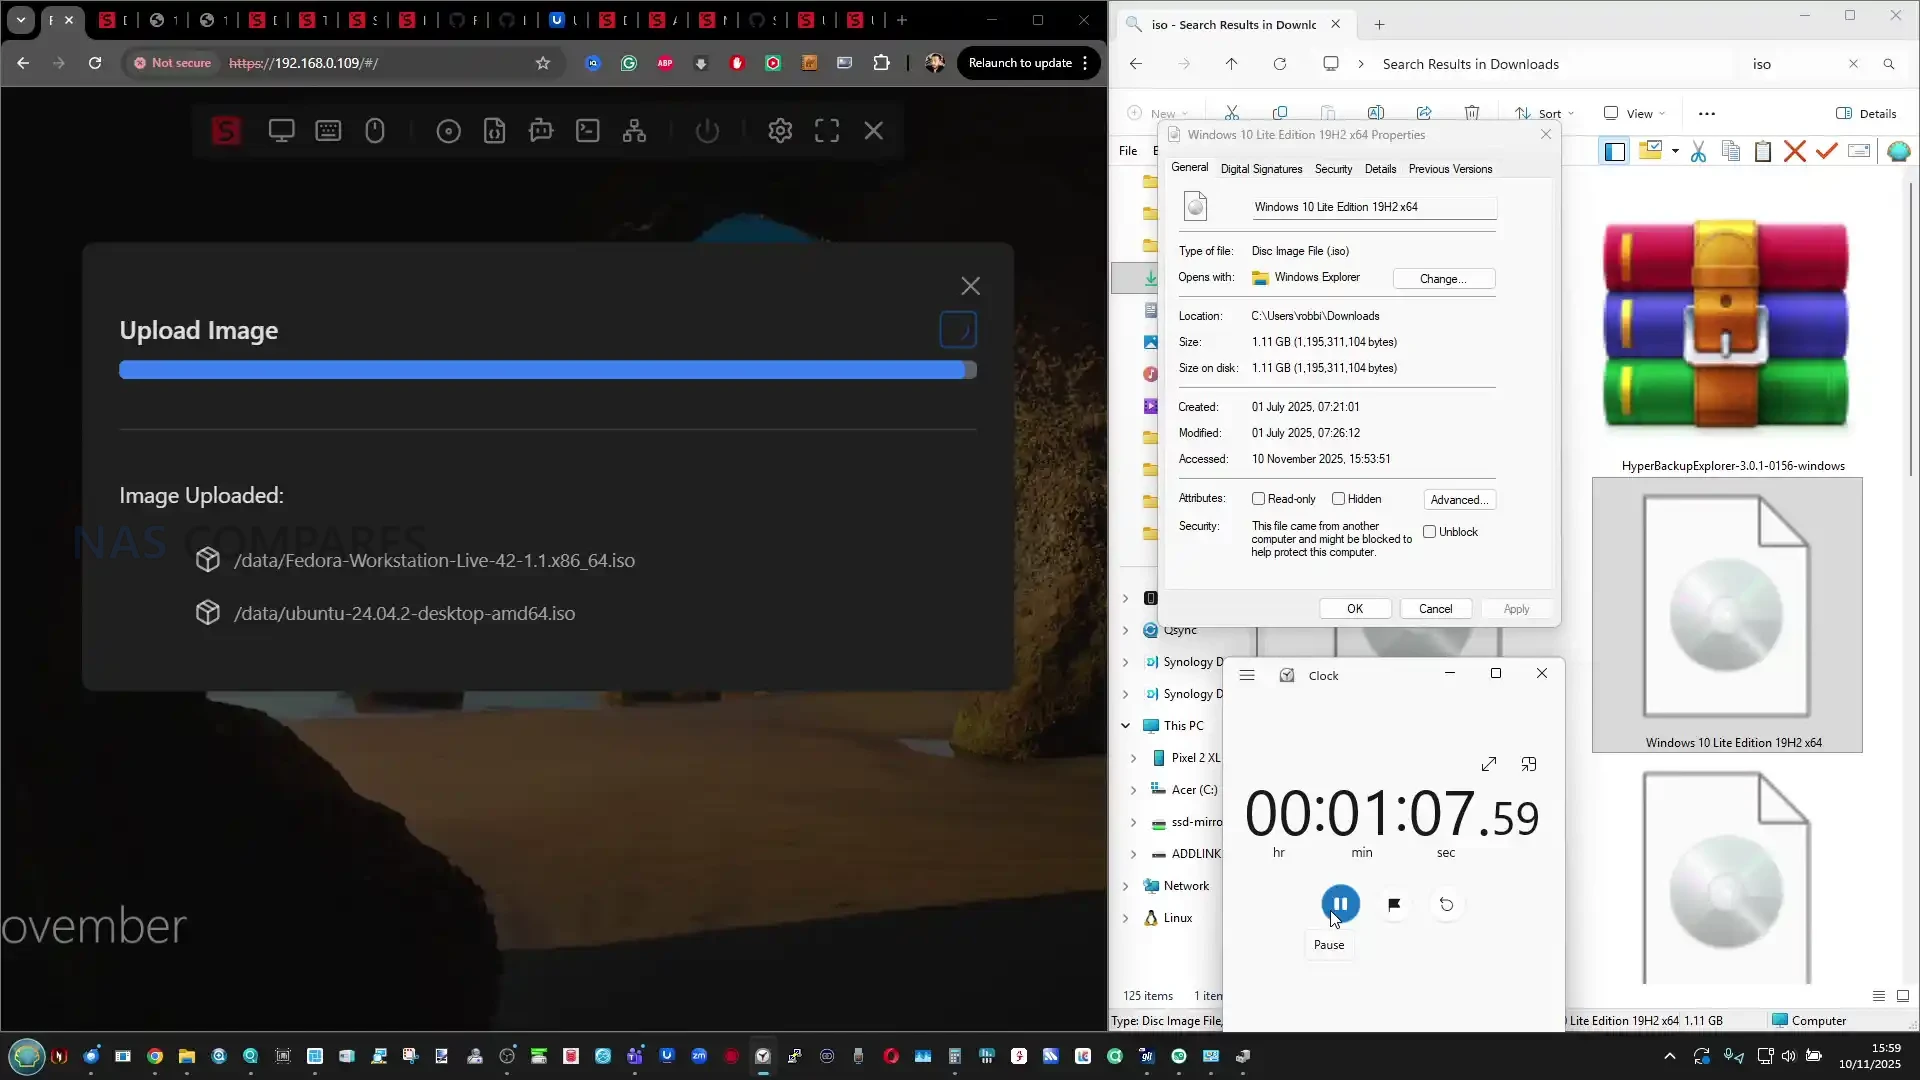
Task: Open the keyboard icon in KVM toolbar
Action: click(x=328, y=131)
